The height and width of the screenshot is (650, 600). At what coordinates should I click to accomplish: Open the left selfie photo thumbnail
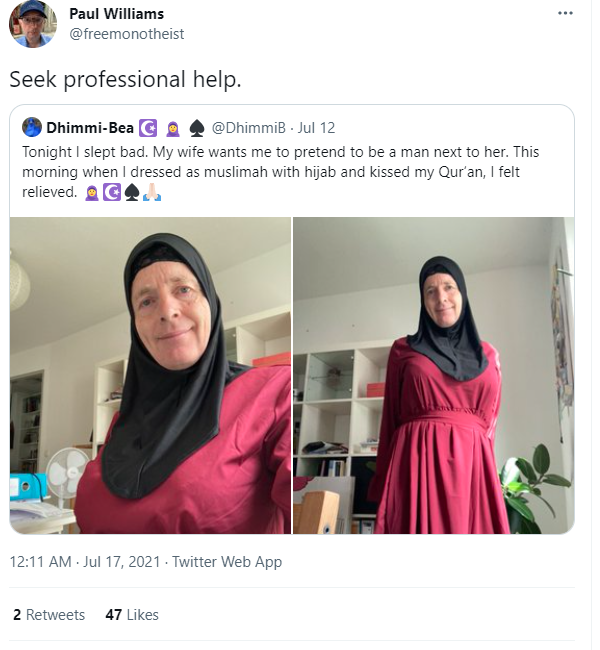[151, 375]
